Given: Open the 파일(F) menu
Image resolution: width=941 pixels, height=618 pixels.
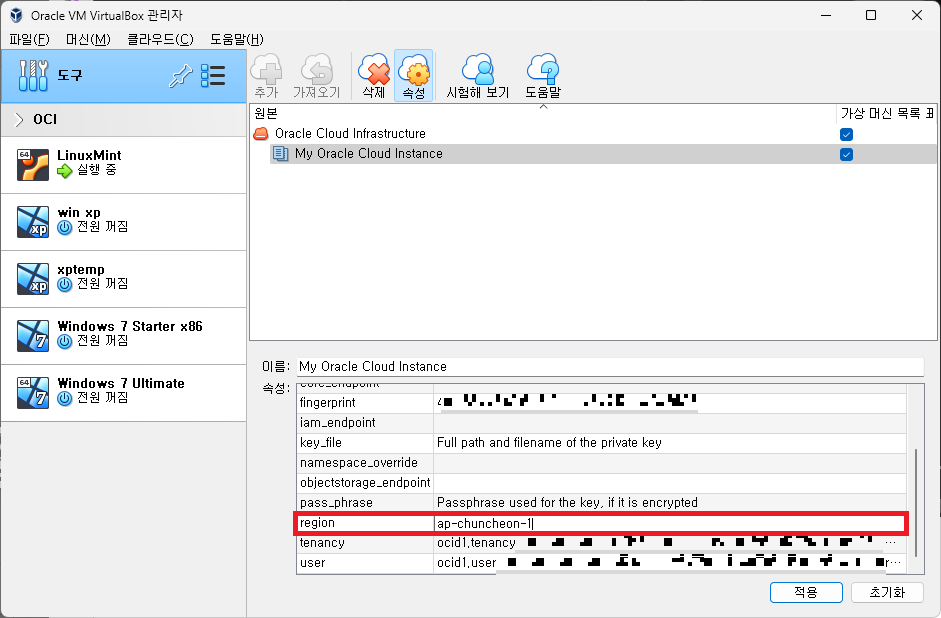Looking at the screenshot, I should pos(29,39).
